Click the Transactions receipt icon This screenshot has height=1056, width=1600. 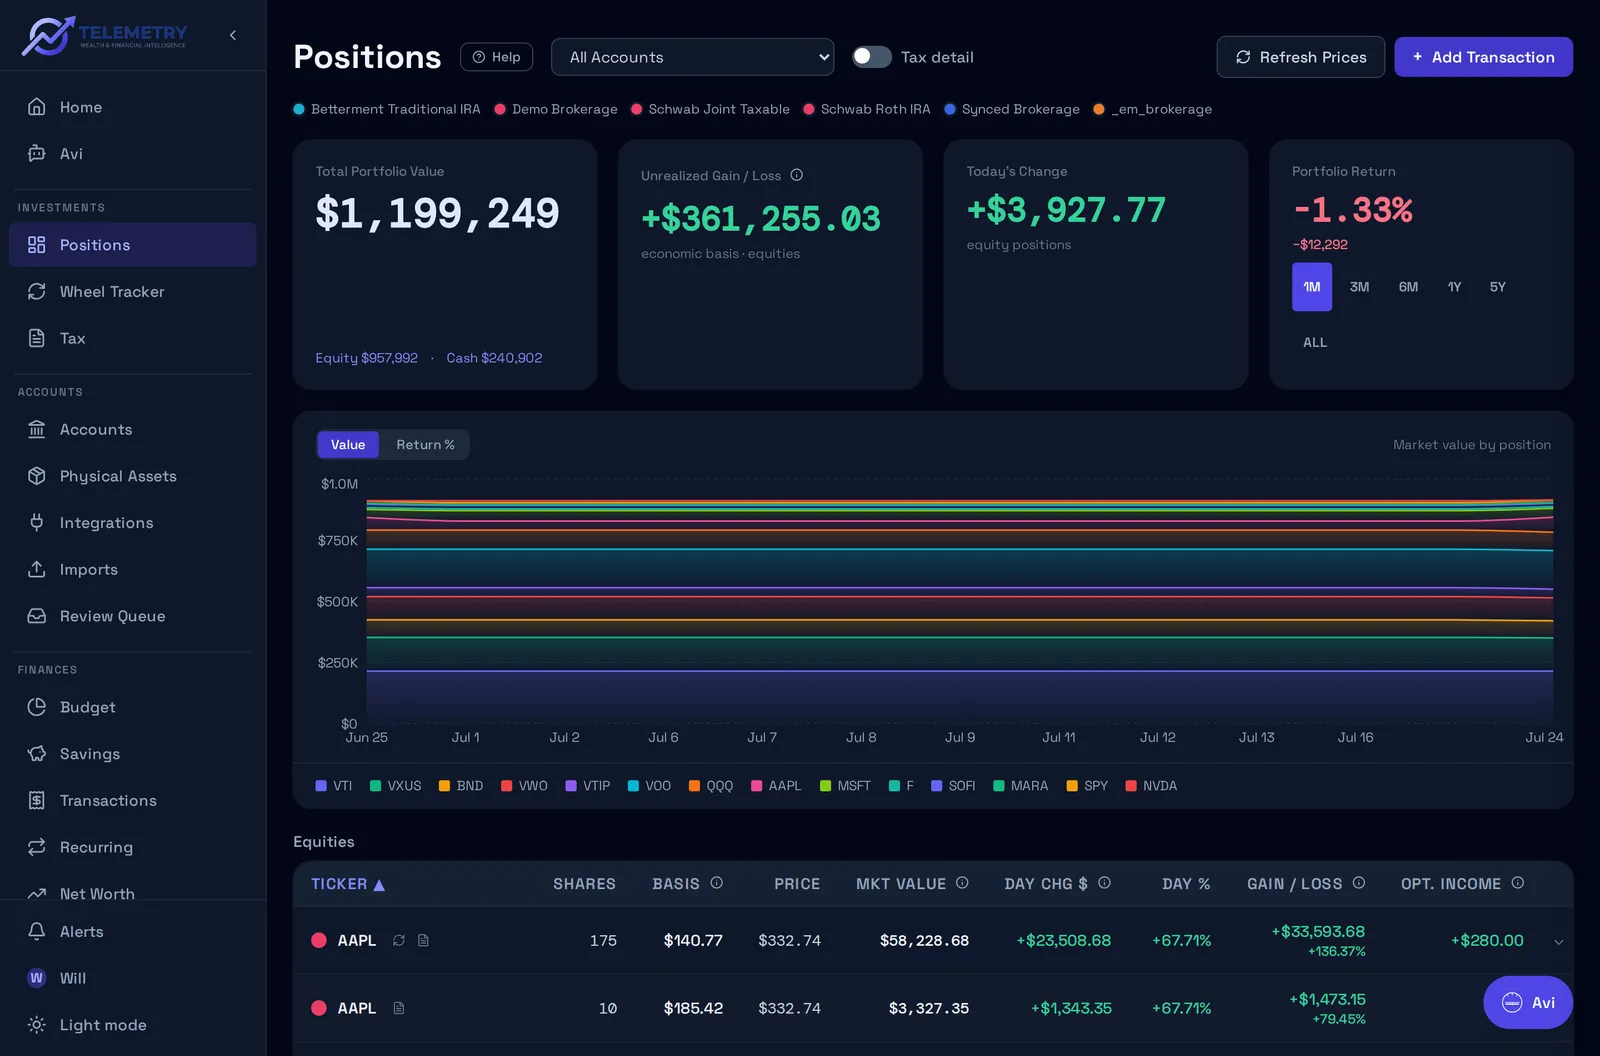[x=37, y=800]
